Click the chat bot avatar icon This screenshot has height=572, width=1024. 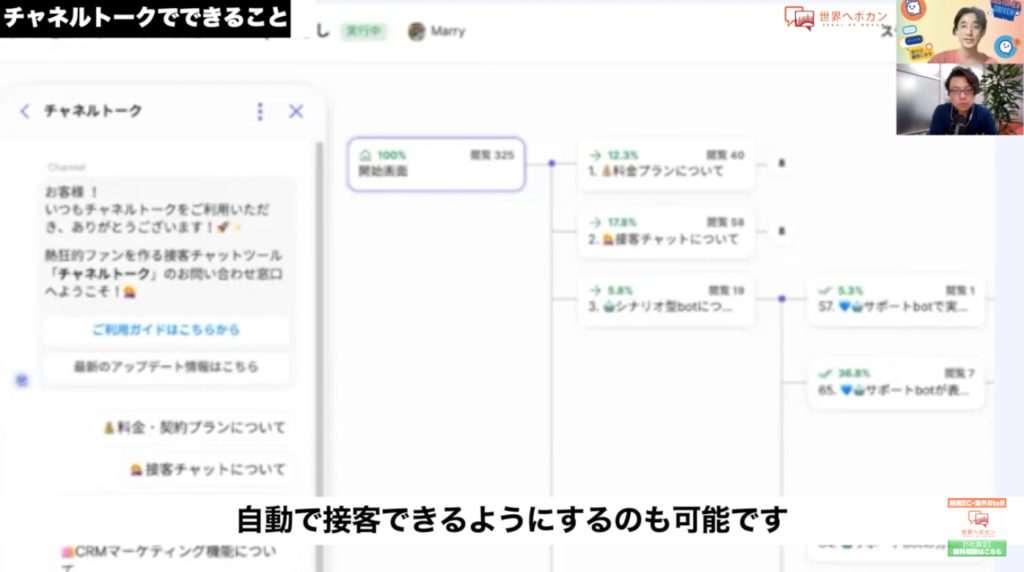(x=22, y=380)
